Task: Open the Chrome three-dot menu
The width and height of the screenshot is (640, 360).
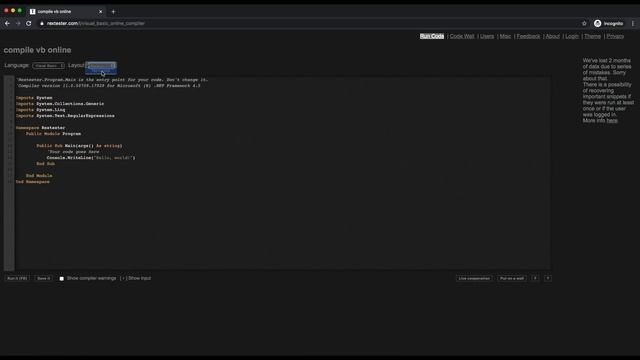Action: 633,23
